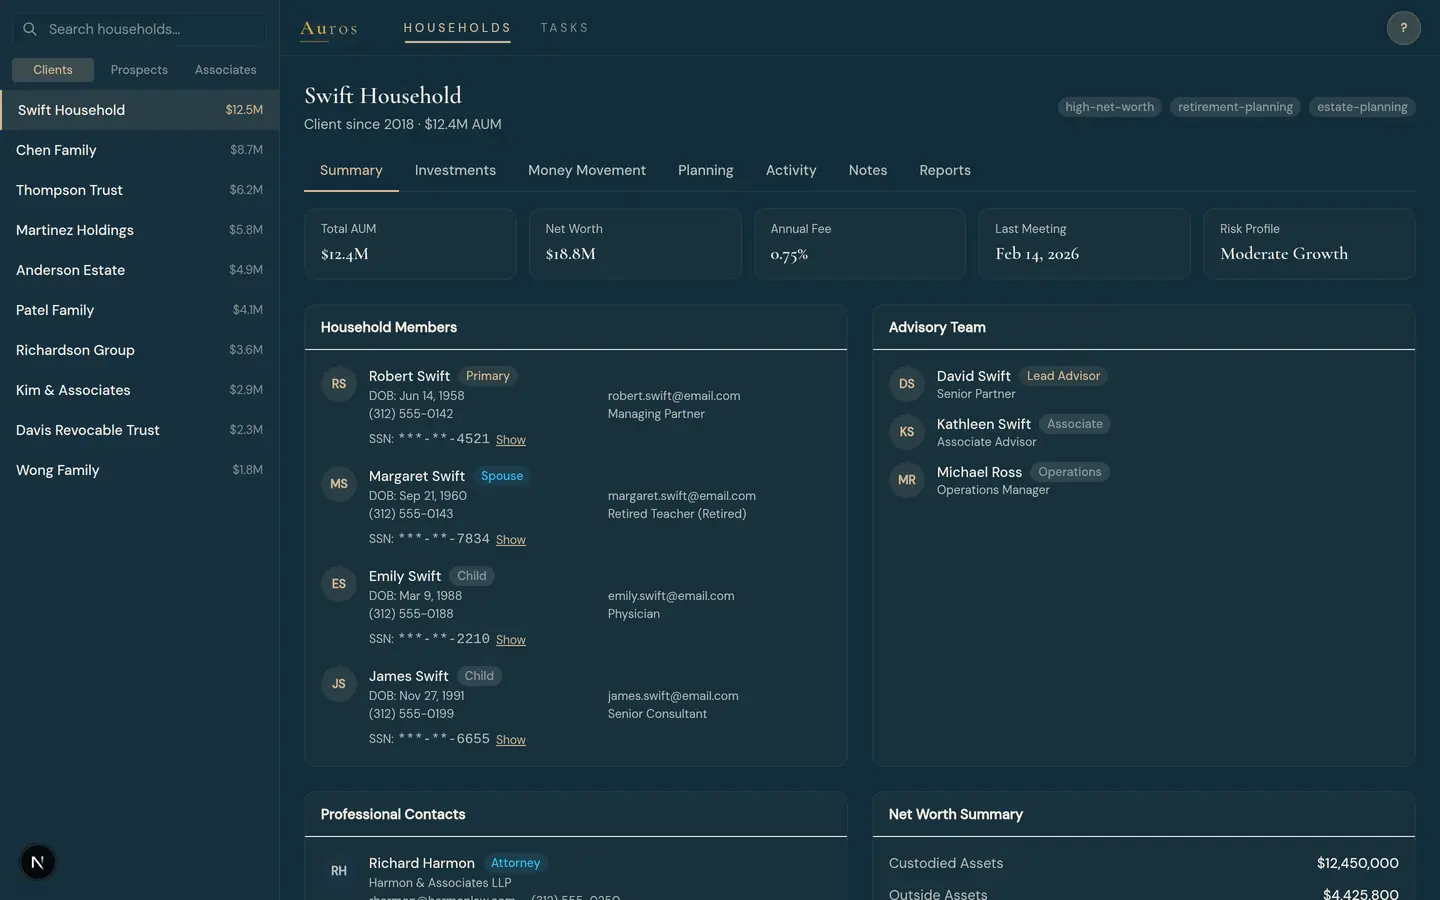The width and height of the screenshot is (1440, 900).
Task: Open Anderson Estate household
Action: pyautogui.click(x=140, y=270)
